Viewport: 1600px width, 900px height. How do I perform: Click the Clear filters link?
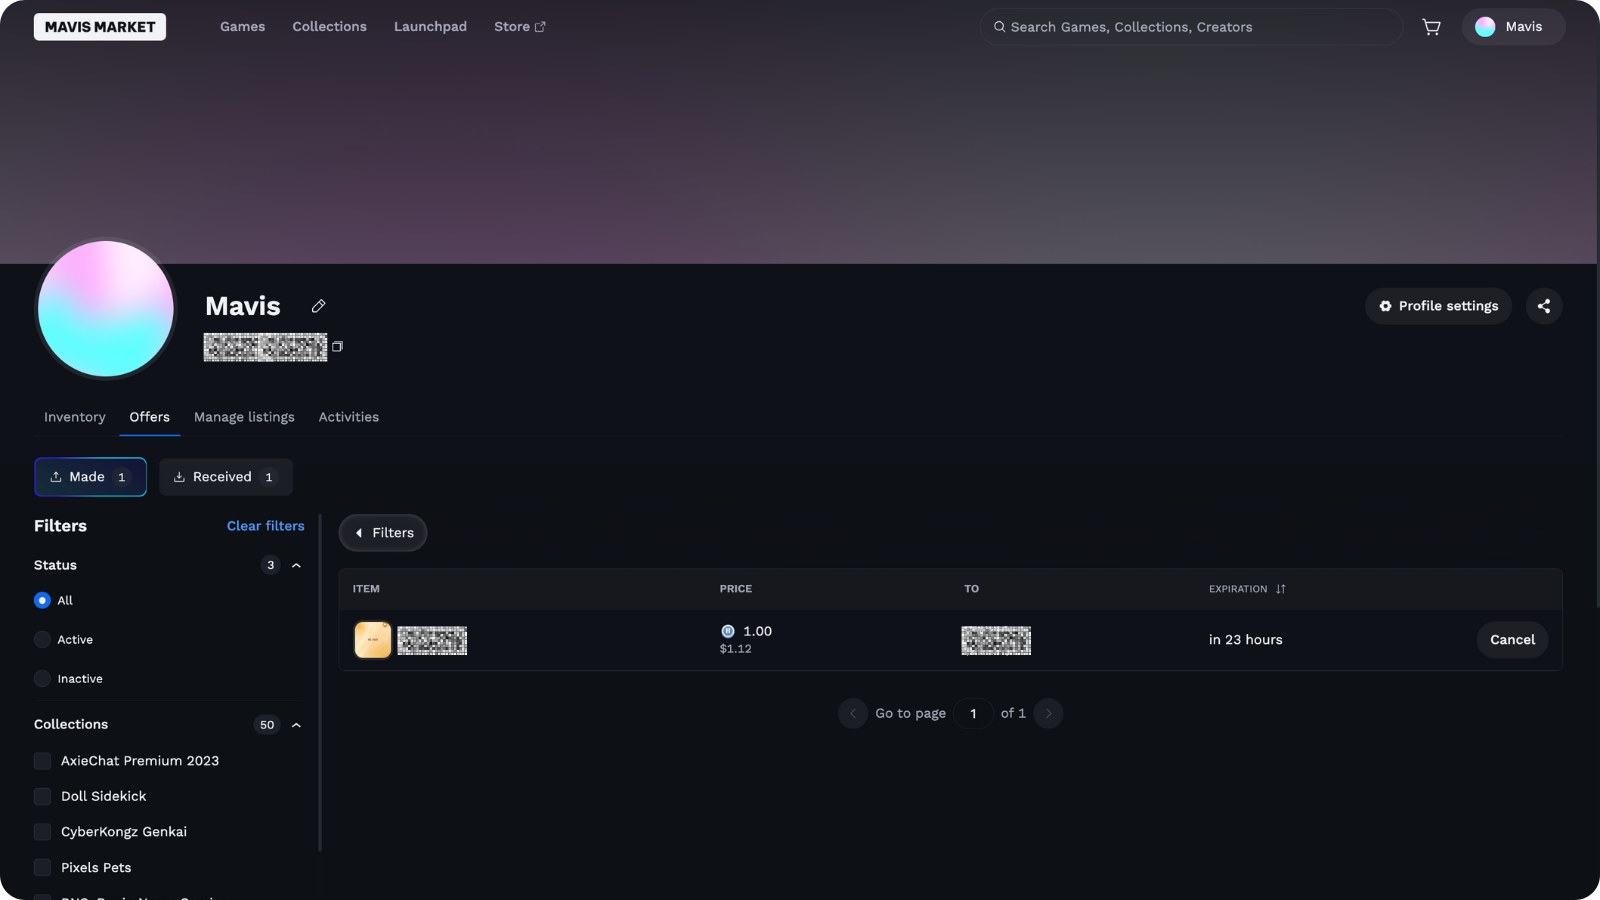pyautogui.click(x=266, y=526)
